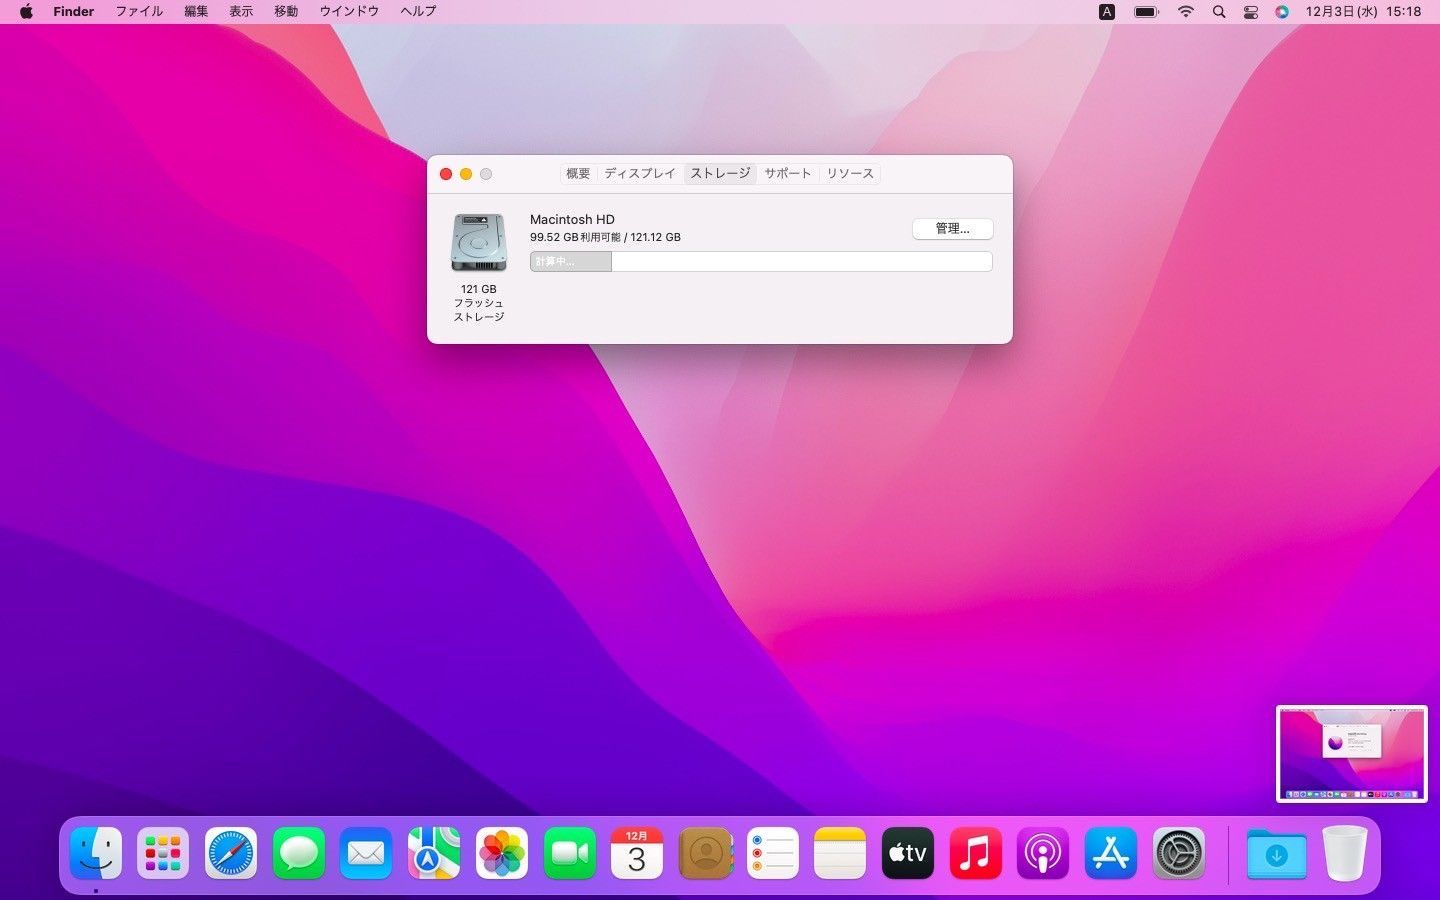Open Podcasts from the Dock
The width and height of the screenshot is (1440, 900).
[1043, 852]
